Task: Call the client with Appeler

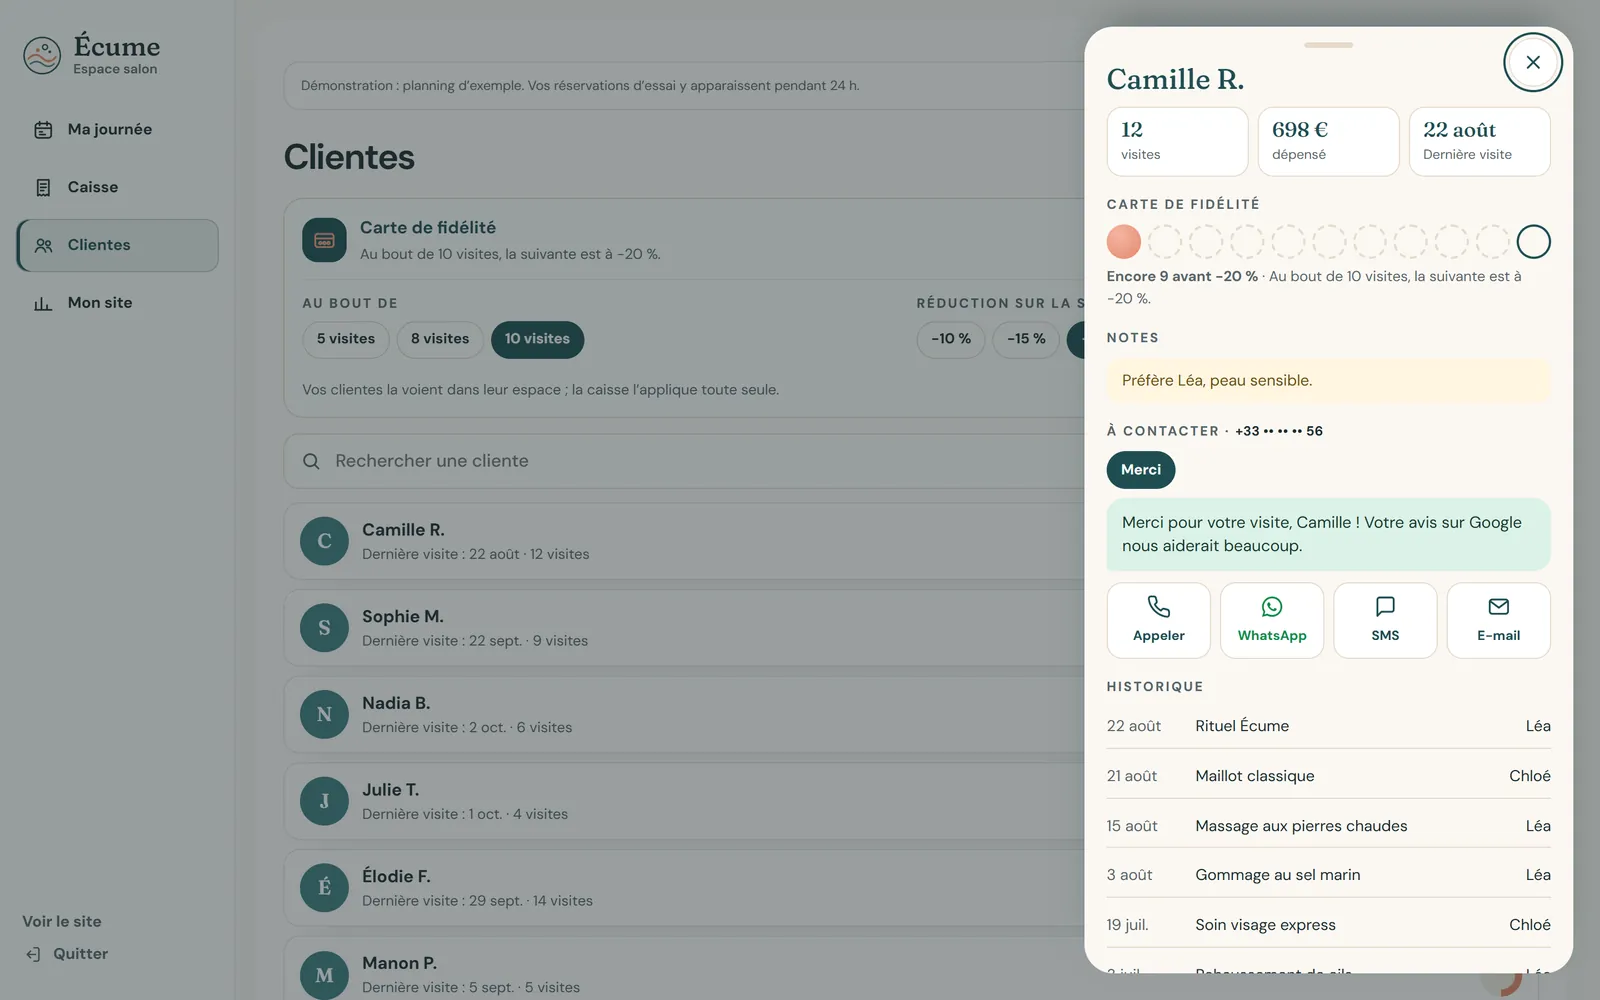Action: [1159, 621]
